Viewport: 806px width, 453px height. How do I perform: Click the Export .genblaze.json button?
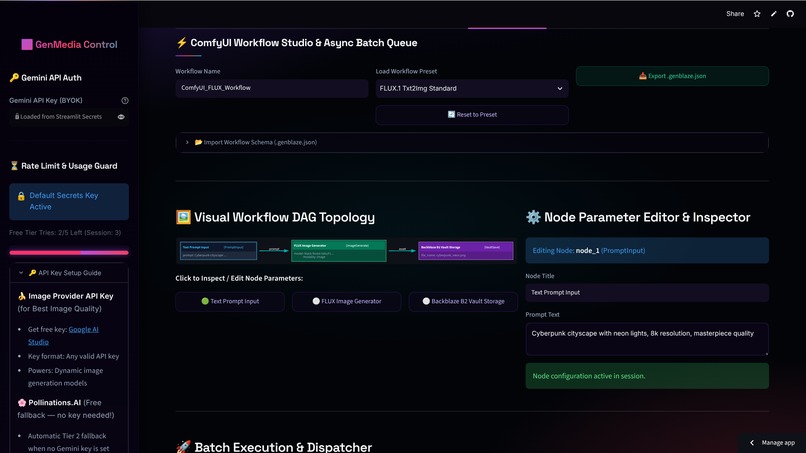[672, 76]
